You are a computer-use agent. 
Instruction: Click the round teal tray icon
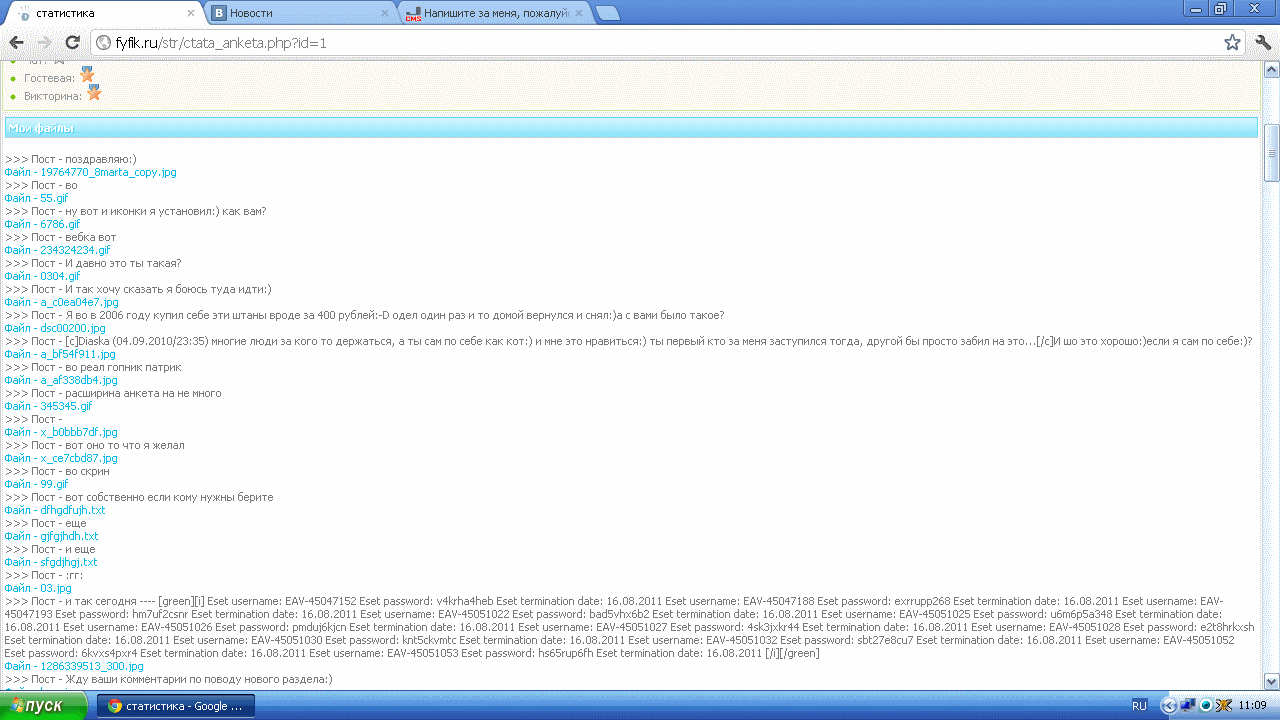[1207, 705]
